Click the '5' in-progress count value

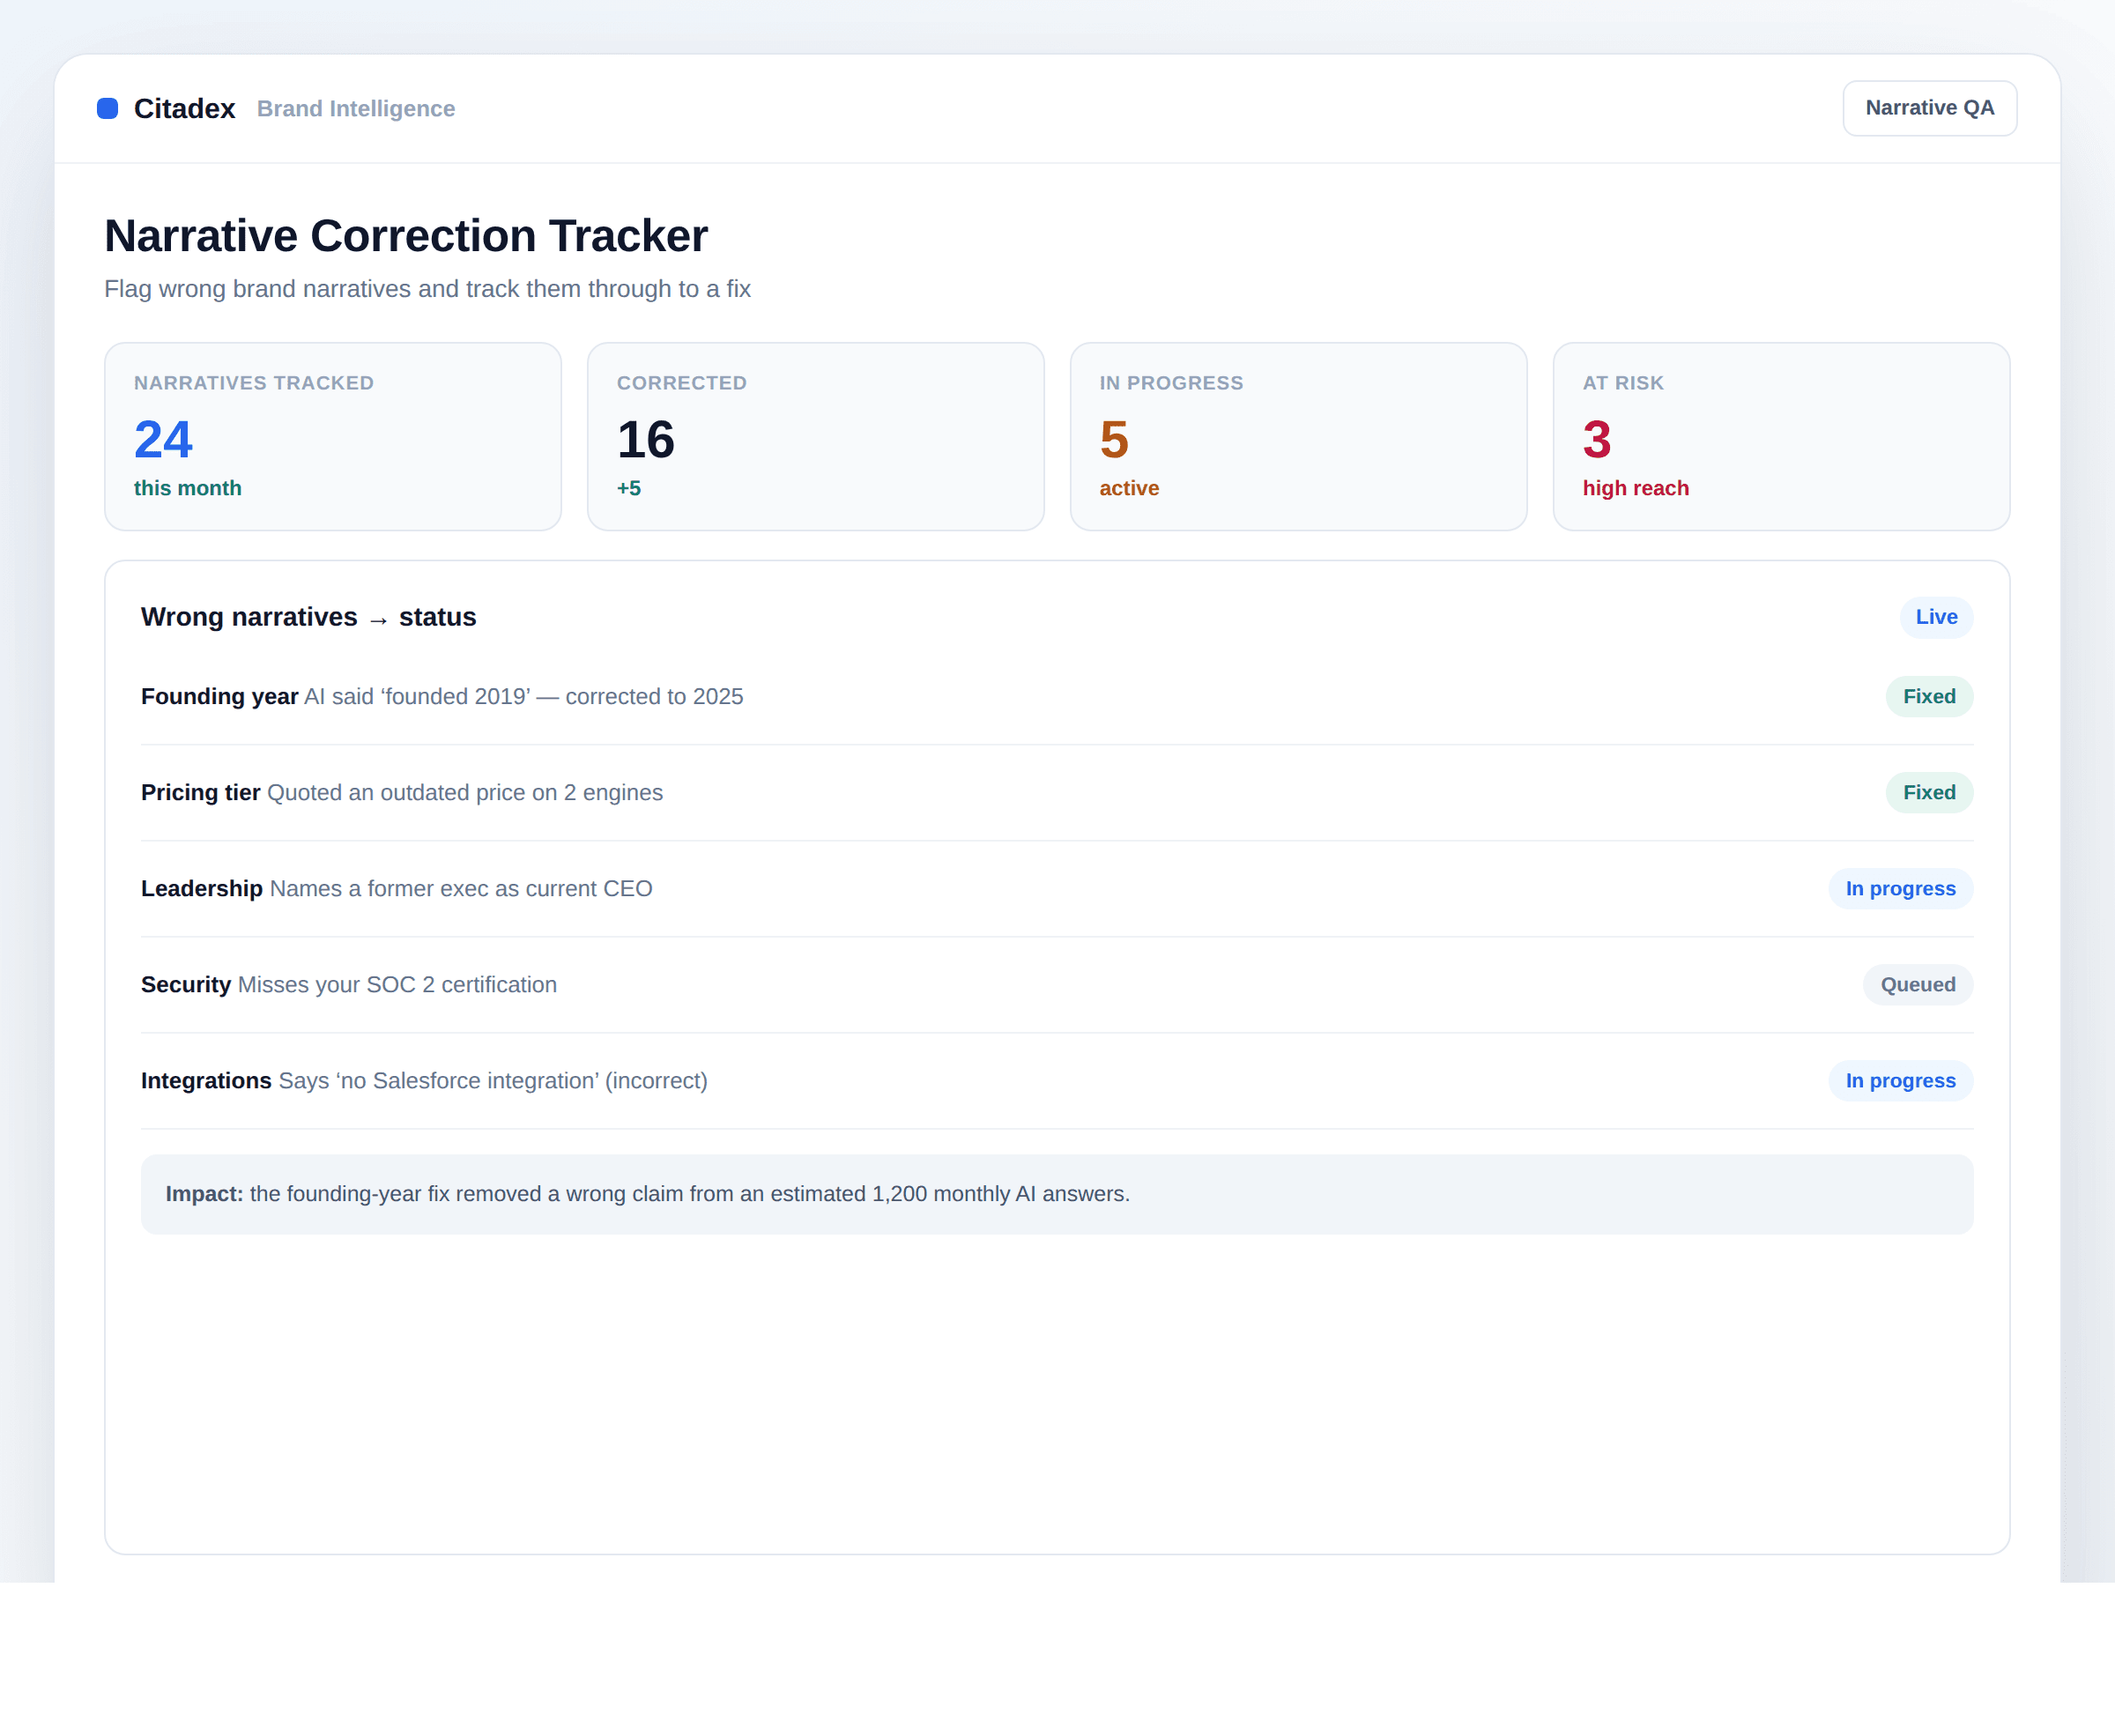point(1114,439)
